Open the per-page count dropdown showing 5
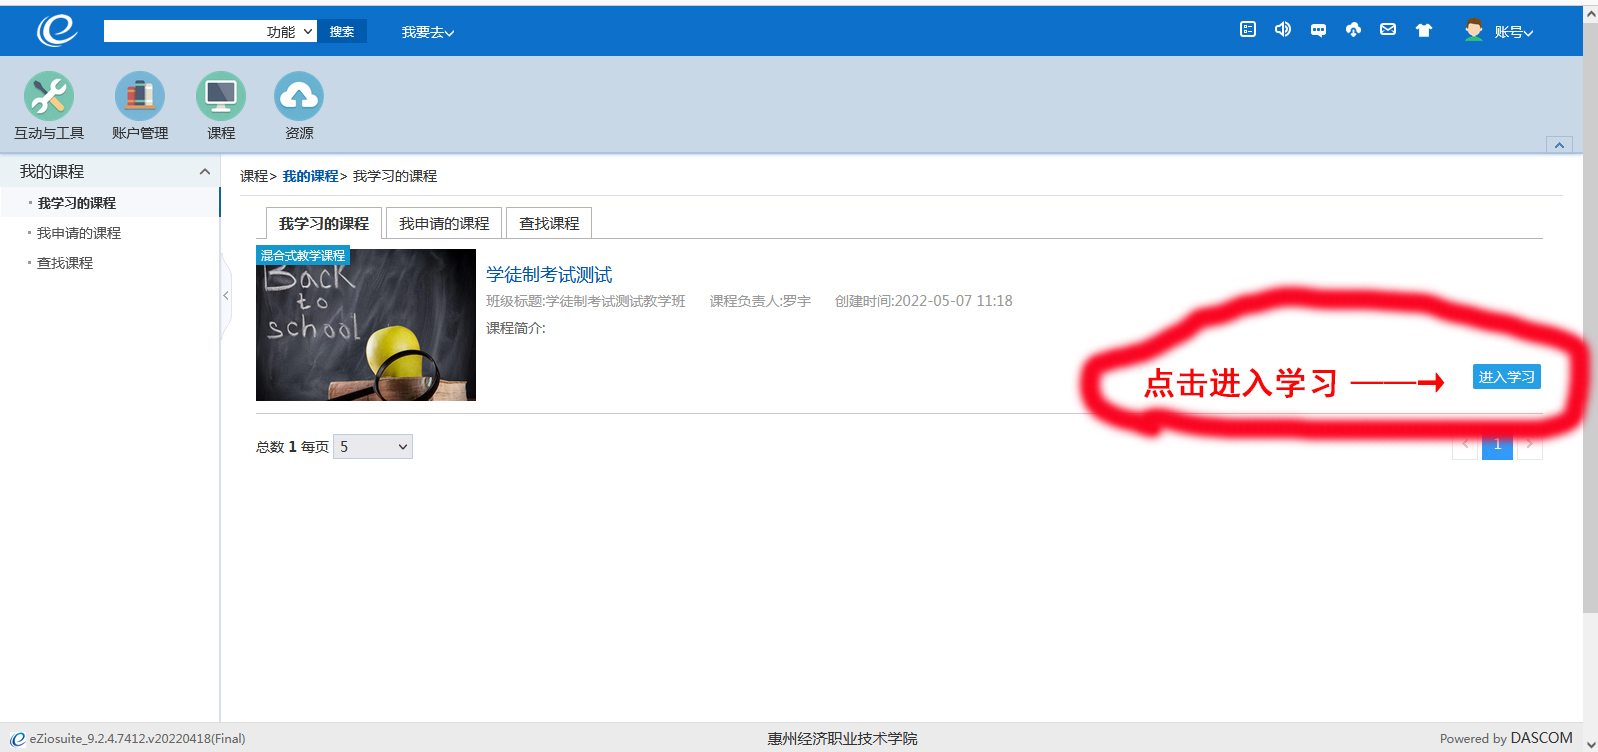 pyautogui.click(x=373, y=447)
